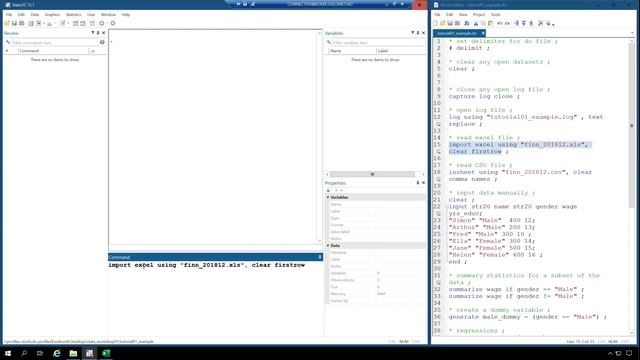Click the Break icon in Stata toolbar
The image size is (640, 360).
pyautogui.click(x=113, y=23)
